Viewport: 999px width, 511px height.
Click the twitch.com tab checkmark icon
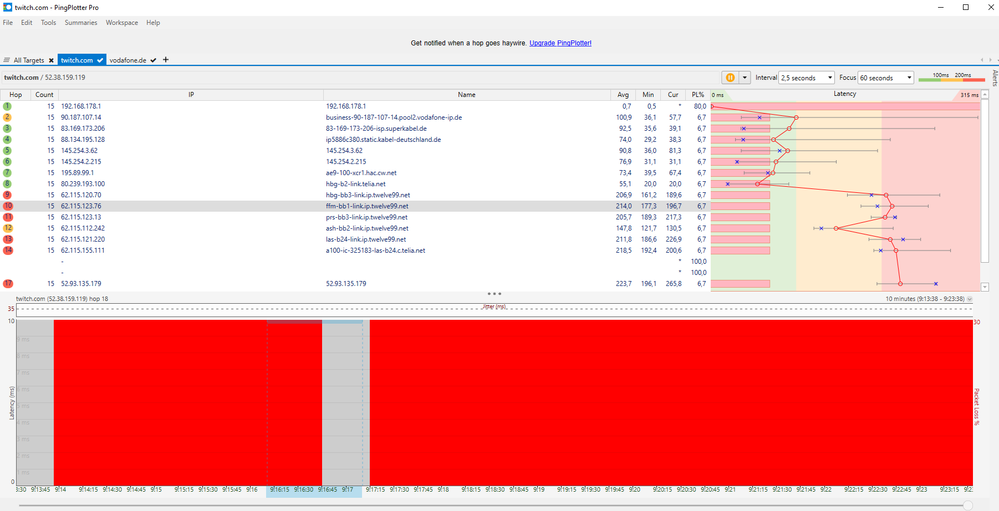point(100,60)
